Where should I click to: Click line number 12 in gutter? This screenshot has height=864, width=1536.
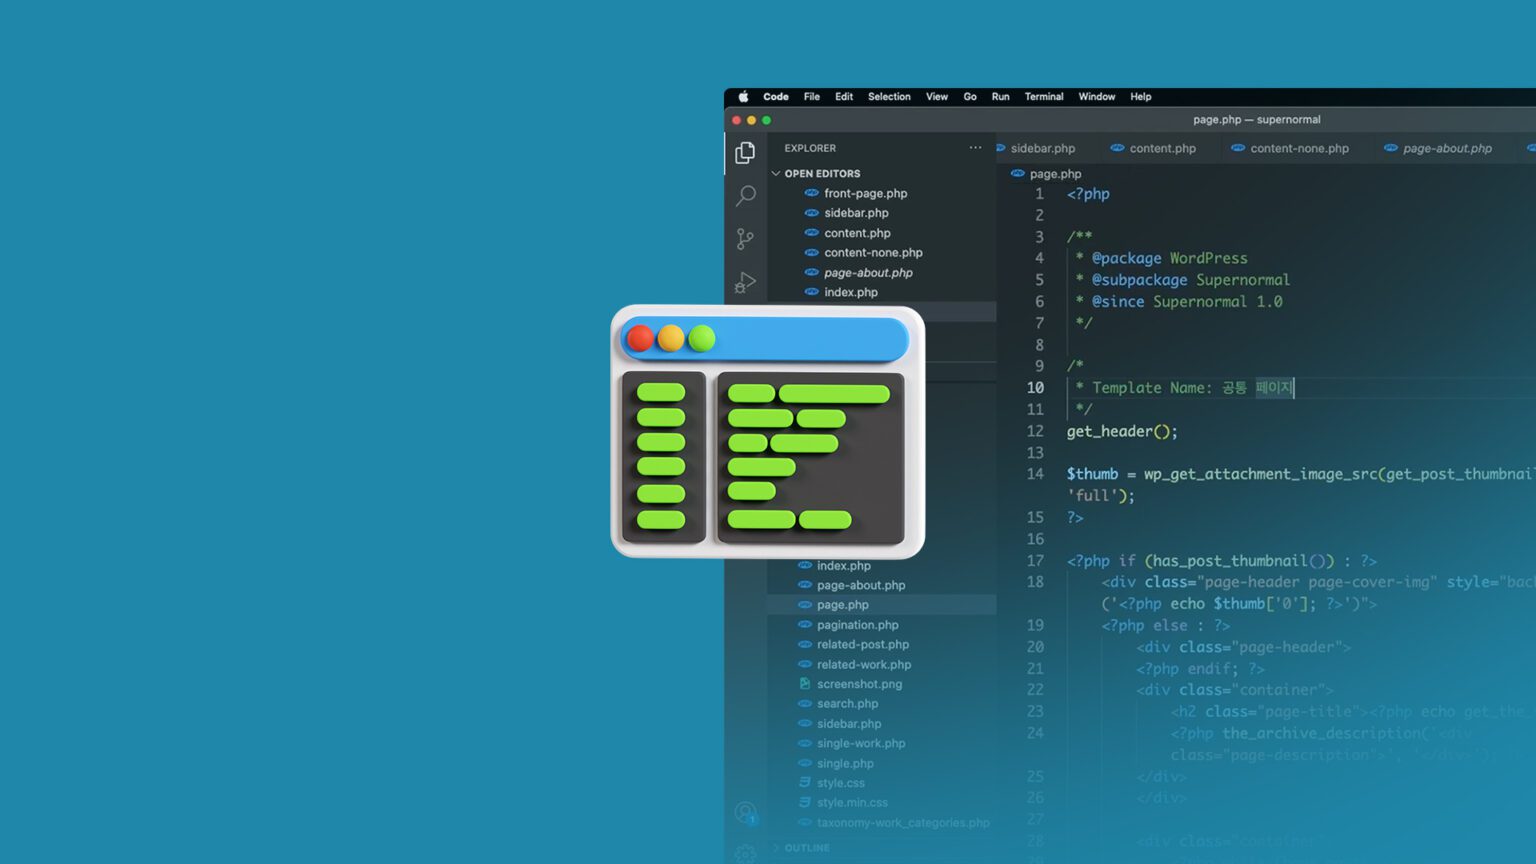pyautogui.click(x=1035, y=431)
